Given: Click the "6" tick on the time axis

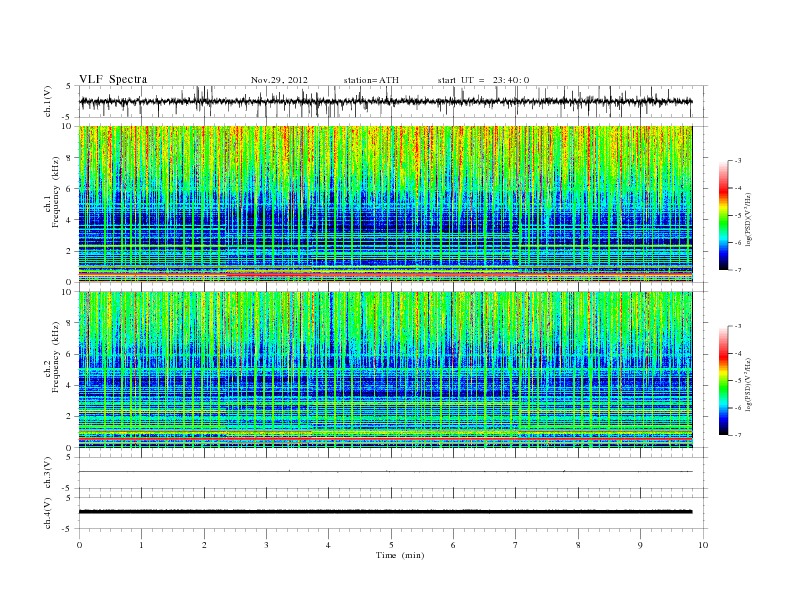Looking at the screenshot, I should [453, 545].
